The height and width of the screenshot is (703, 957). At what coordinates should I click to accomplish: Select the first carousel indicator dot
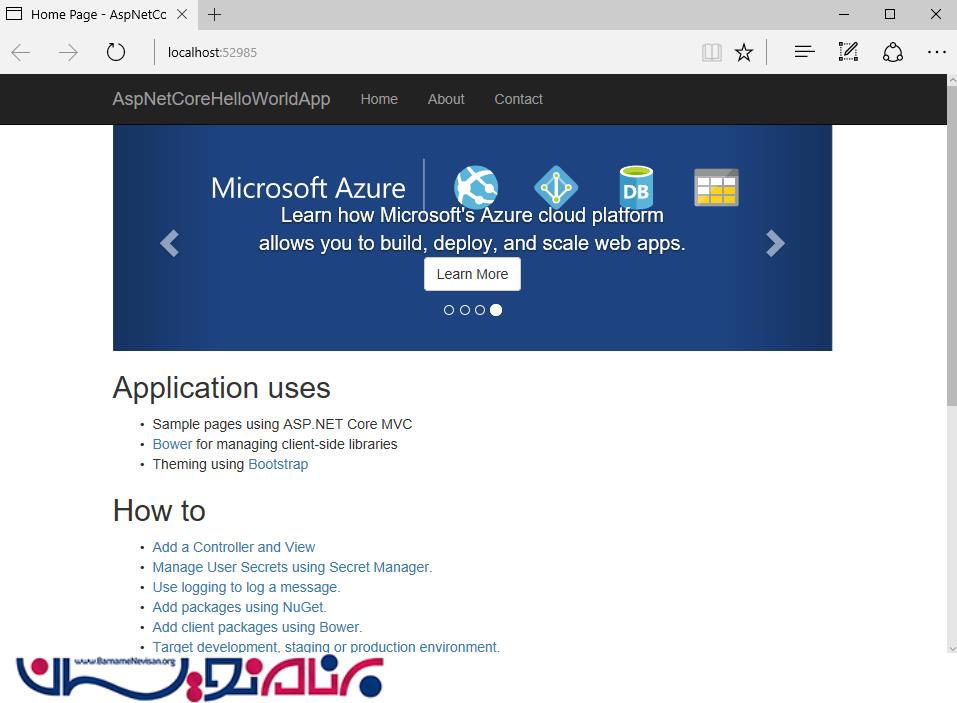[449, 310]
